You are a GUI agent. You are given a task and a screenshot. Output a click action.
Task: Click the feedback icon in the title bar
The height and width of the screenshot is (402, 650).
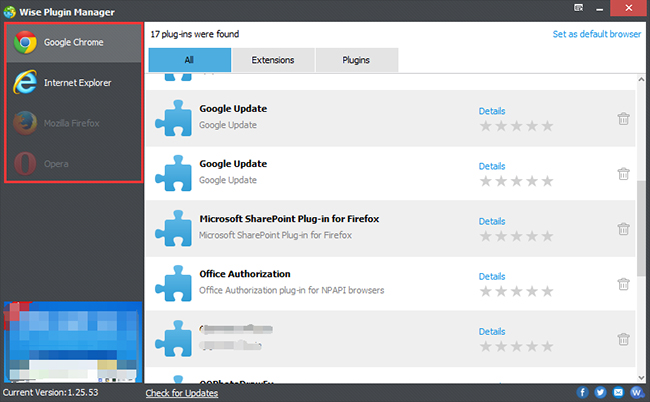click(x=578, y=8)
